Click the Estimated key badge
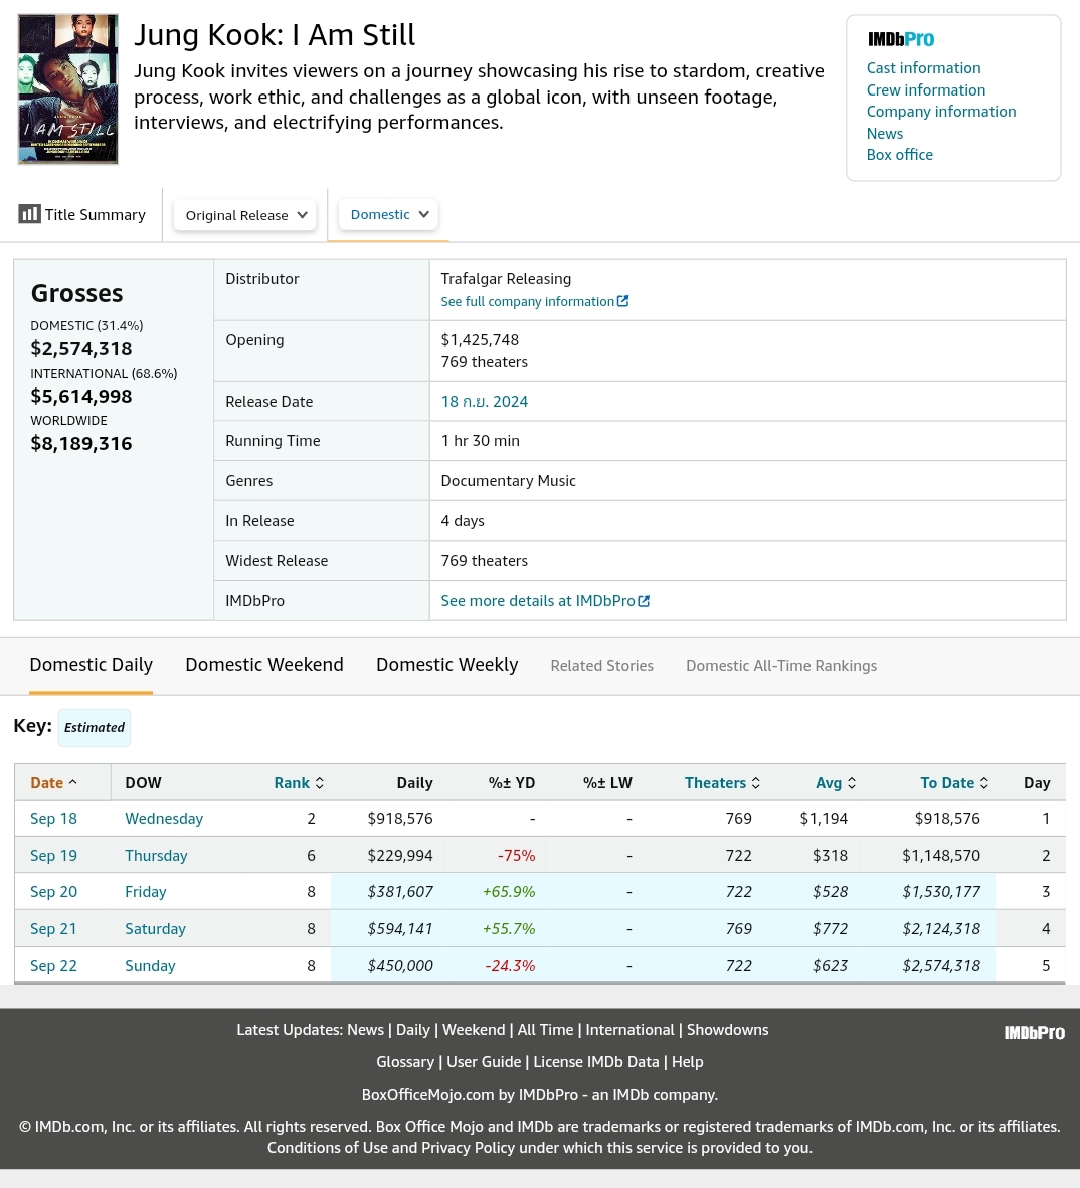The image size is (1080, 1188). 94,727
